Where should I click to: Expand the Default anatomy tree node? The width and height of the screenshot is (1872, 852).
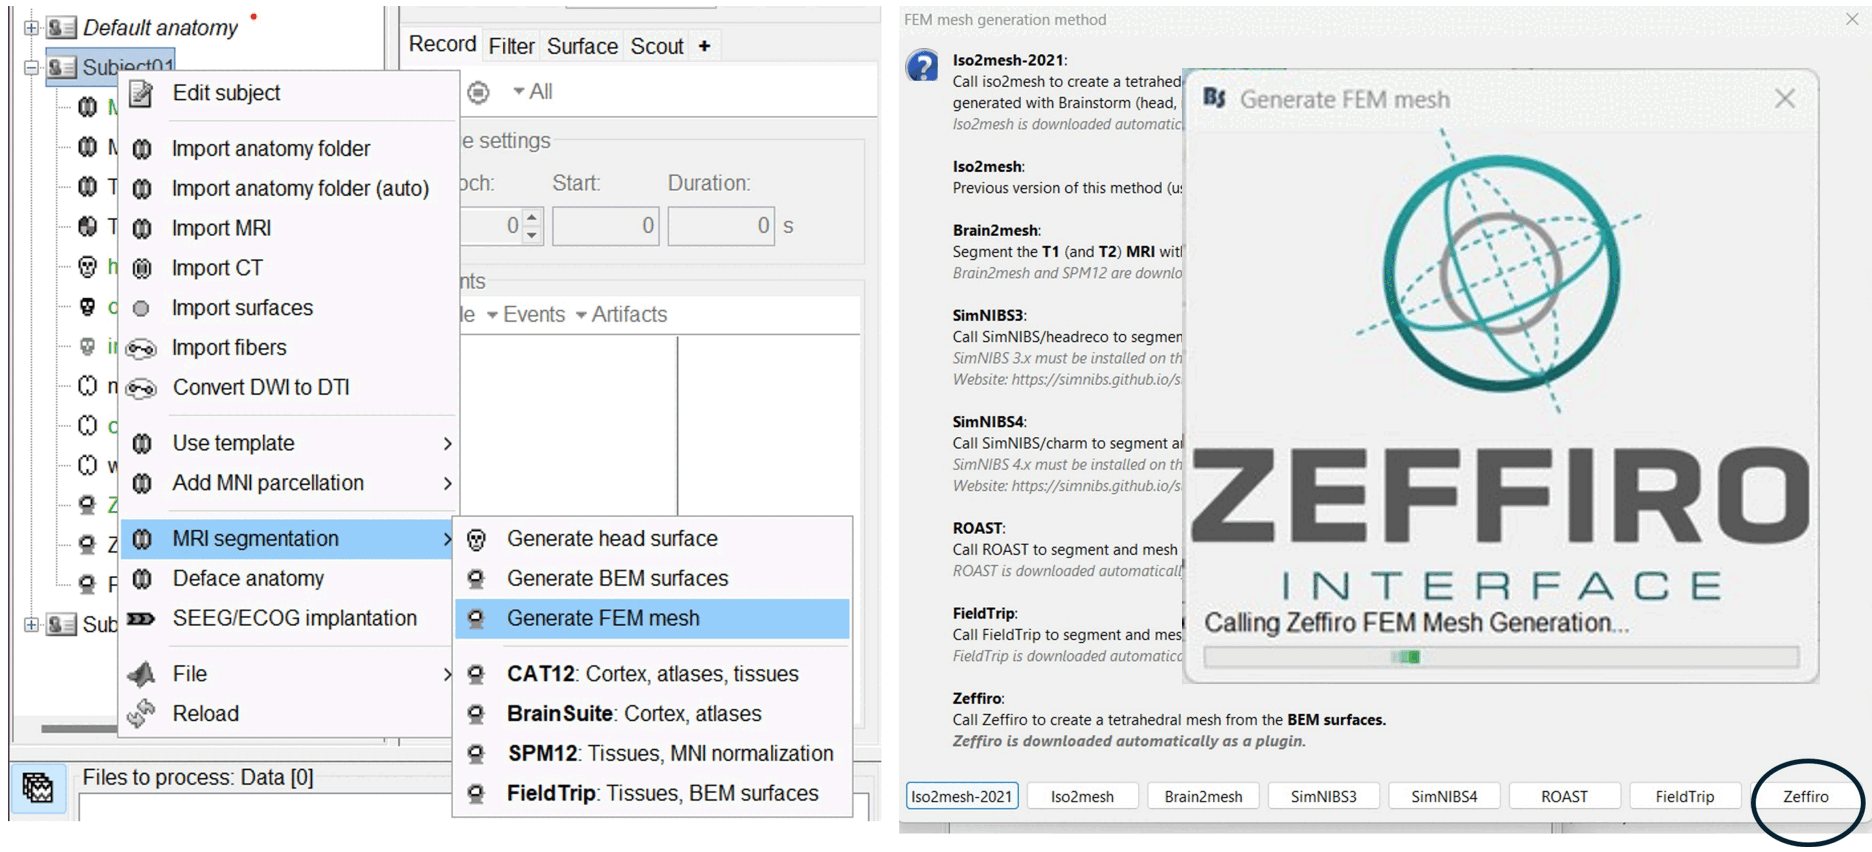[31, 28]
